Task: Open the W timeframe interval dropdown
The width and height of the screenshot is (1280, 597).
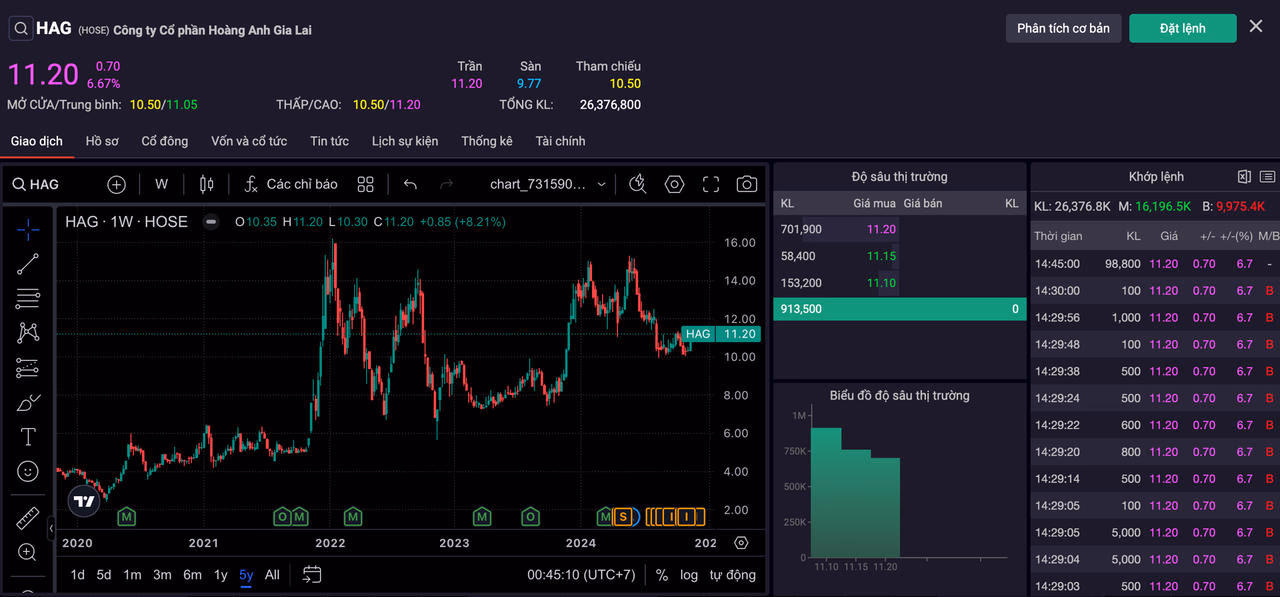Action: pyautogui.click(x=161, y=184)
